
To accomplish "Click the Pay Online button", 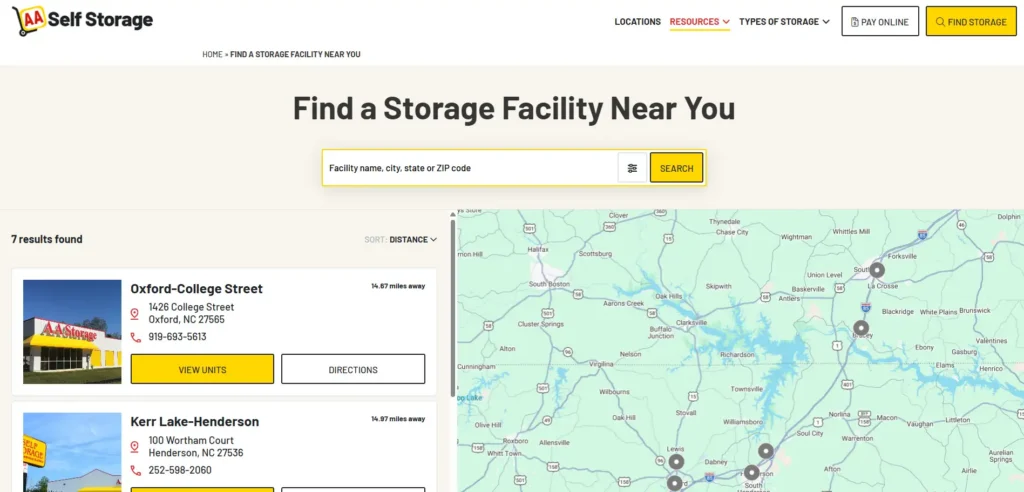I will click(x=880, y=21).
